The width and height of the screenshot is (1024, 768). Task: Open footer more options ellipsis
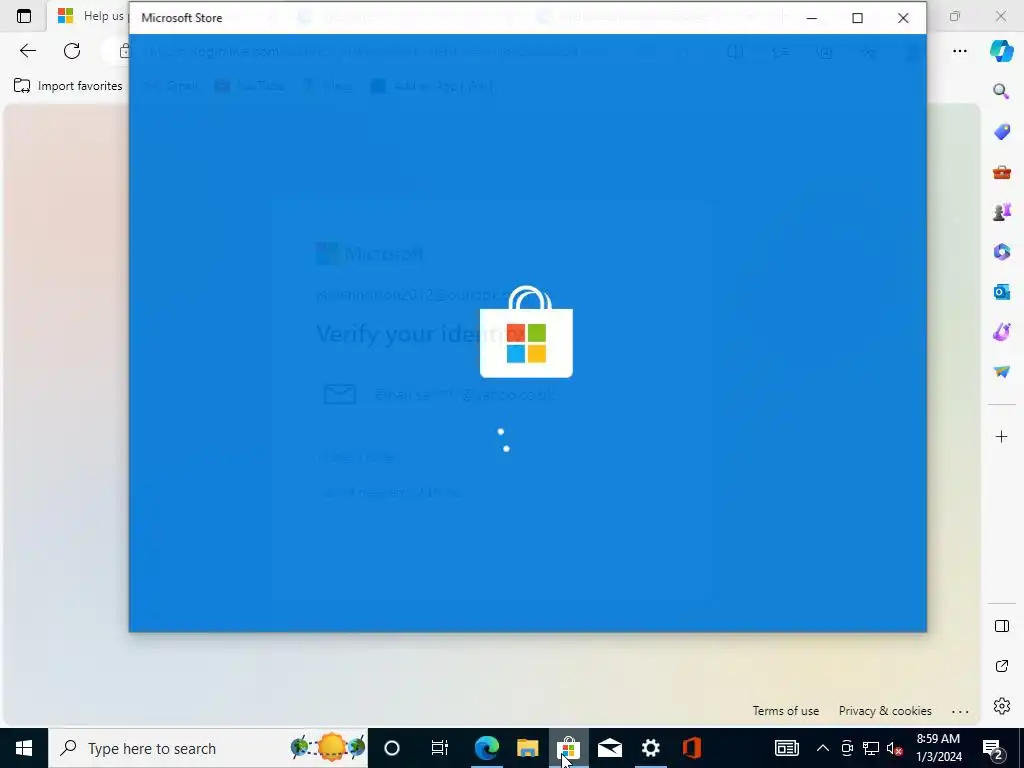point(960,711)
